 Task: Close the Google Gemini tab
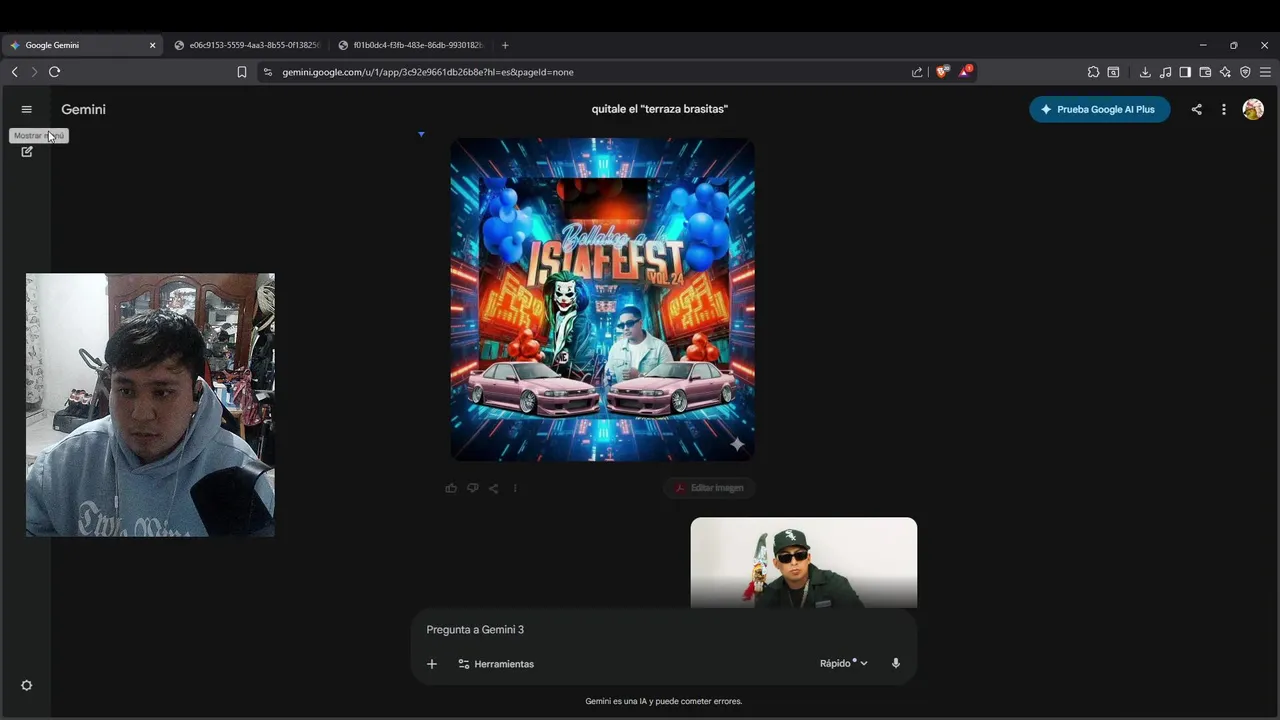[153, 45]
